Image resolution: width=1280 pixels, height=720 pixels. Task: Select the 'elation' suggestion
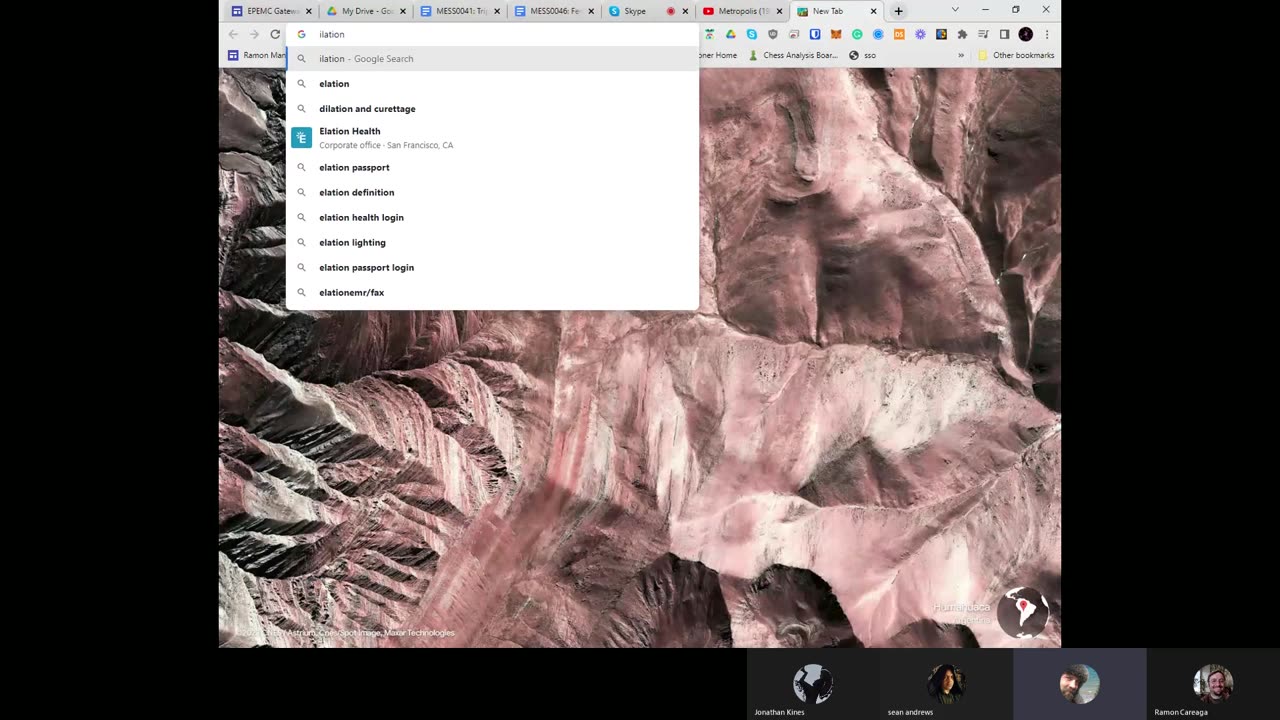(x=492, y=83)
